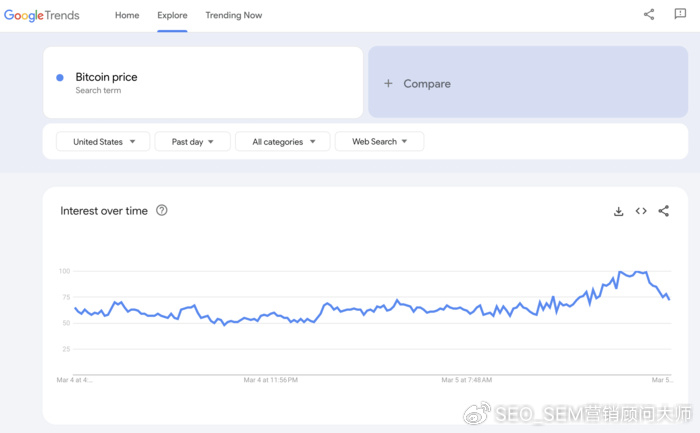Click the Mar 4 at 11:56 PM axis label
The width and height of the screenshot is (700, 433).
[271, 380]
